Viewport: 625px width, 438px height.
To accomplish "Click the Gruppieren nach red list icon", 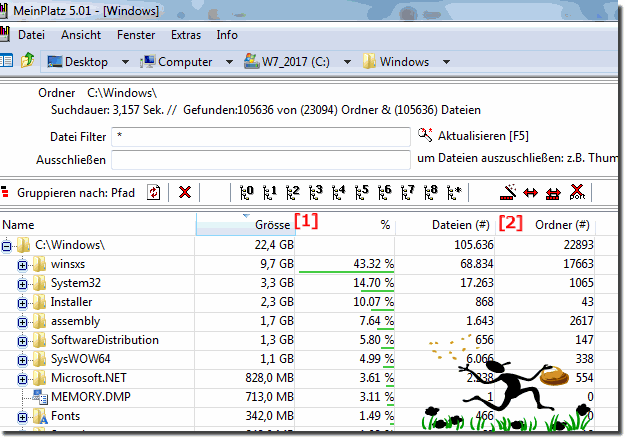I will click(5, 192).
